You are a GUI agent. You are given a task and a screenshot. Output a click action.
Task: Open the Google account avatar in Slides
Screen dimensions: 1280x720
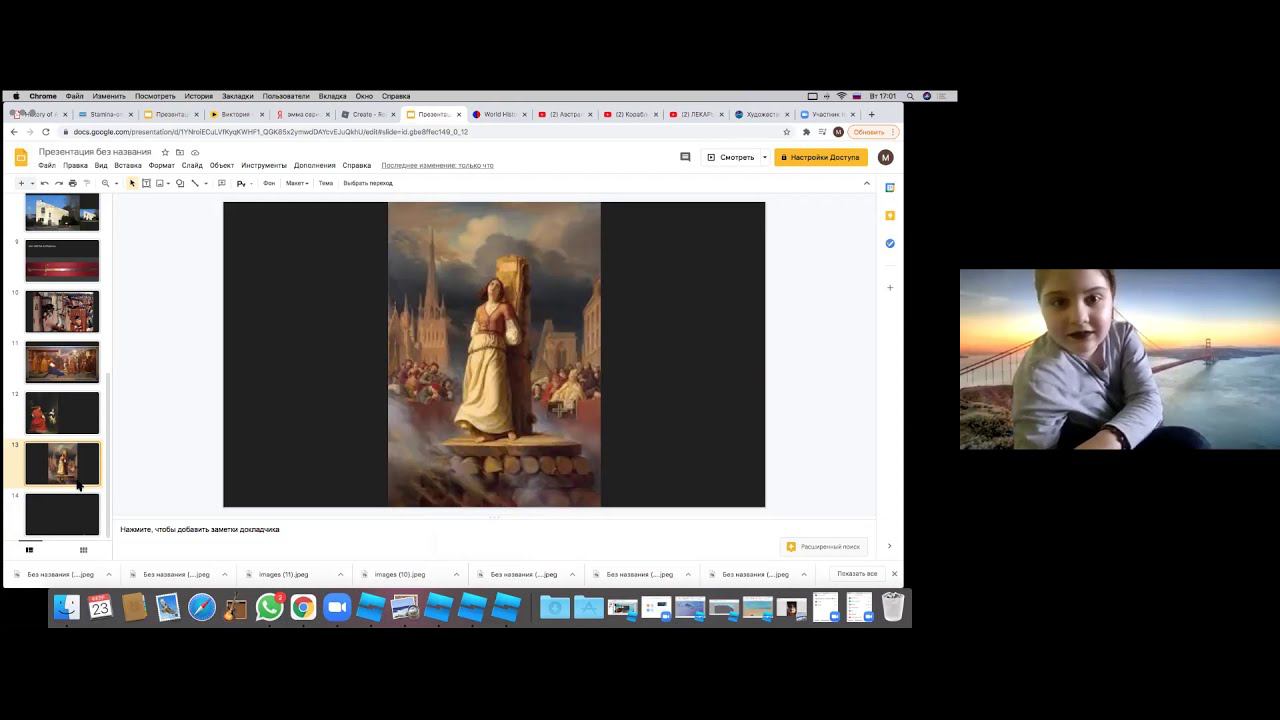point(885,157)
